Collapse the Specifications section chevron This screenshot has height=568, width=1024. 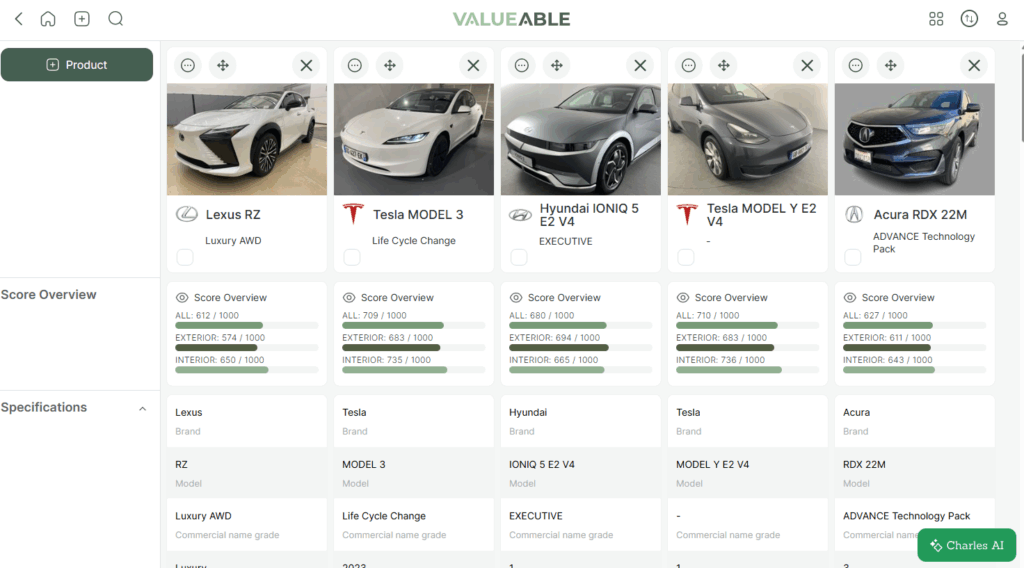coord(142,409)
